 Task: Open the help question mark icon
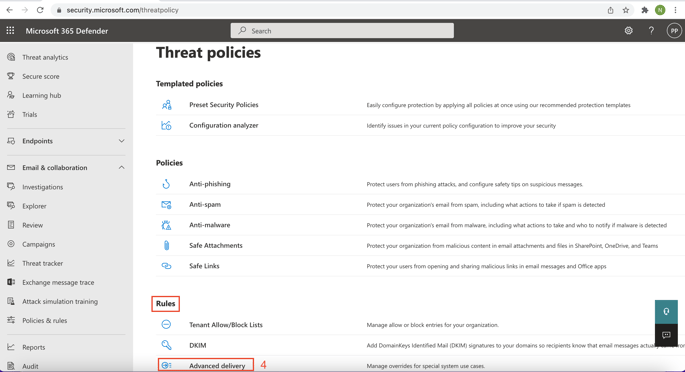point(651,31)
